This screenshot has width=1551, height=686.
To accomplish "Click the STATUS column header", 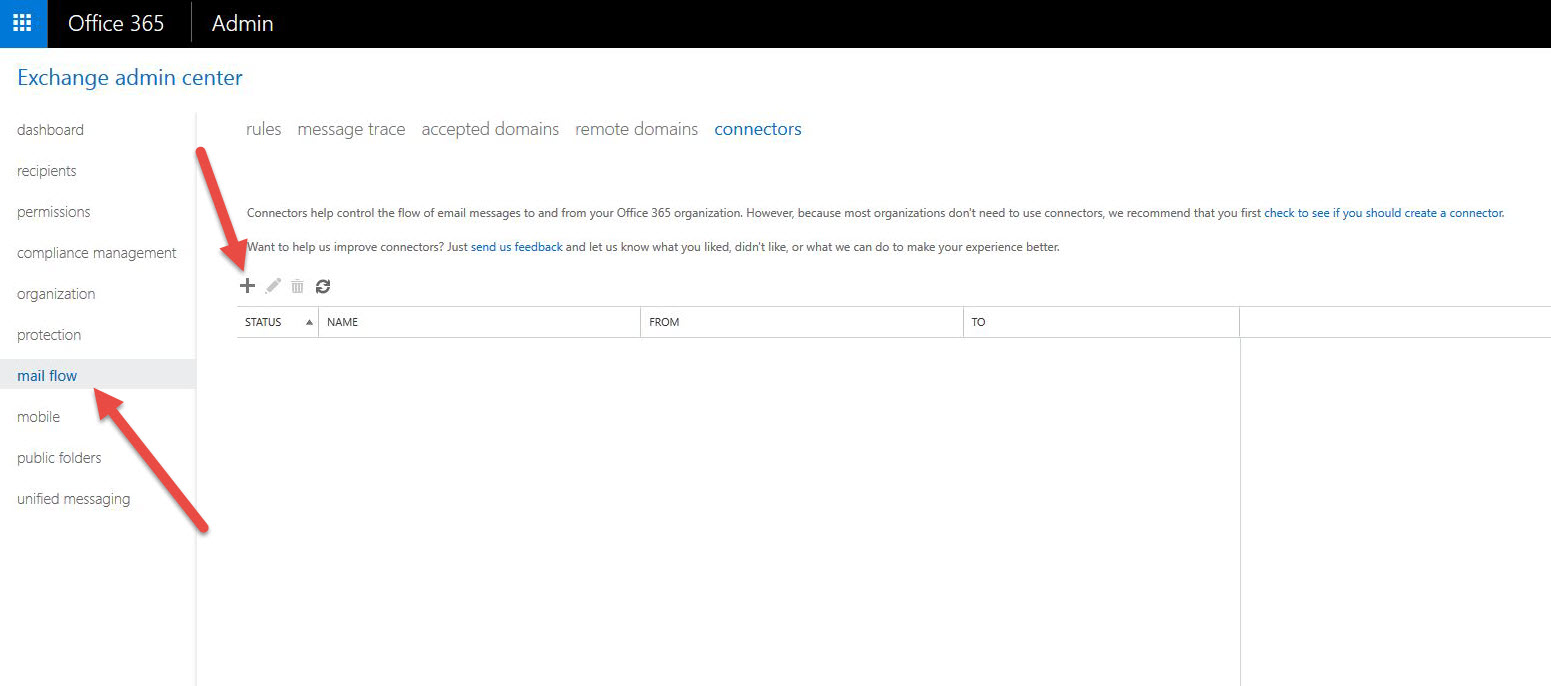I will tap(277, 322).
